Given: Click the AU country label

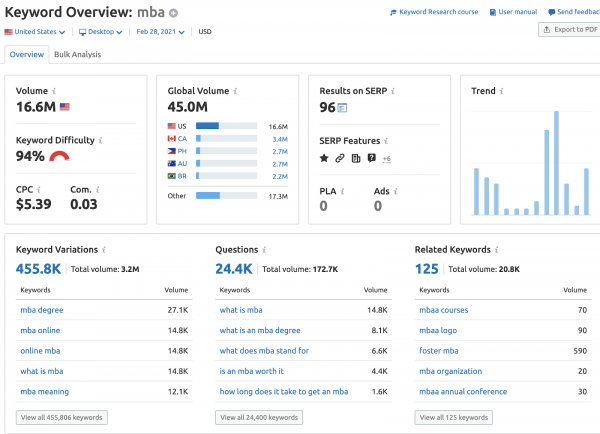Looking at the screenshot, I should (x=182, y=164).
